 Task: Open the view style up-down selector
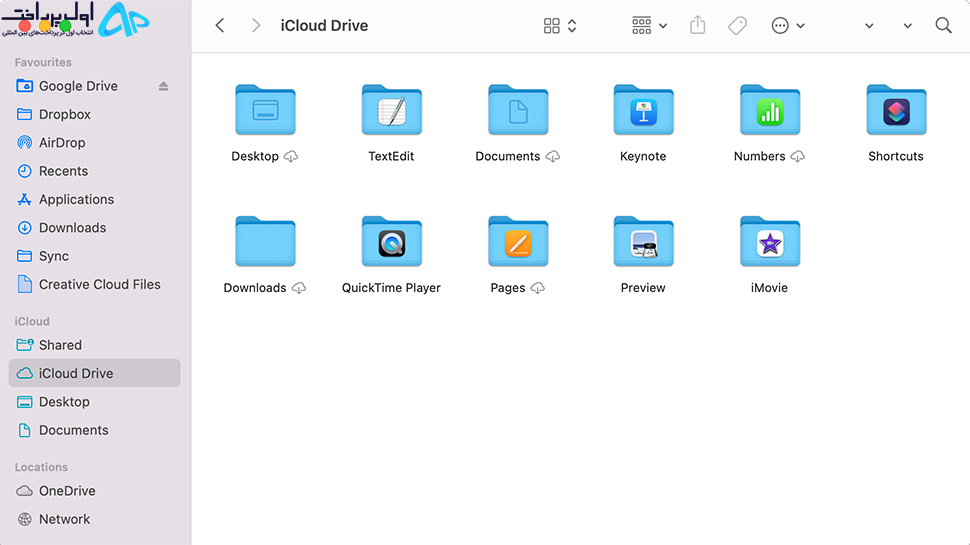[572, 25]
